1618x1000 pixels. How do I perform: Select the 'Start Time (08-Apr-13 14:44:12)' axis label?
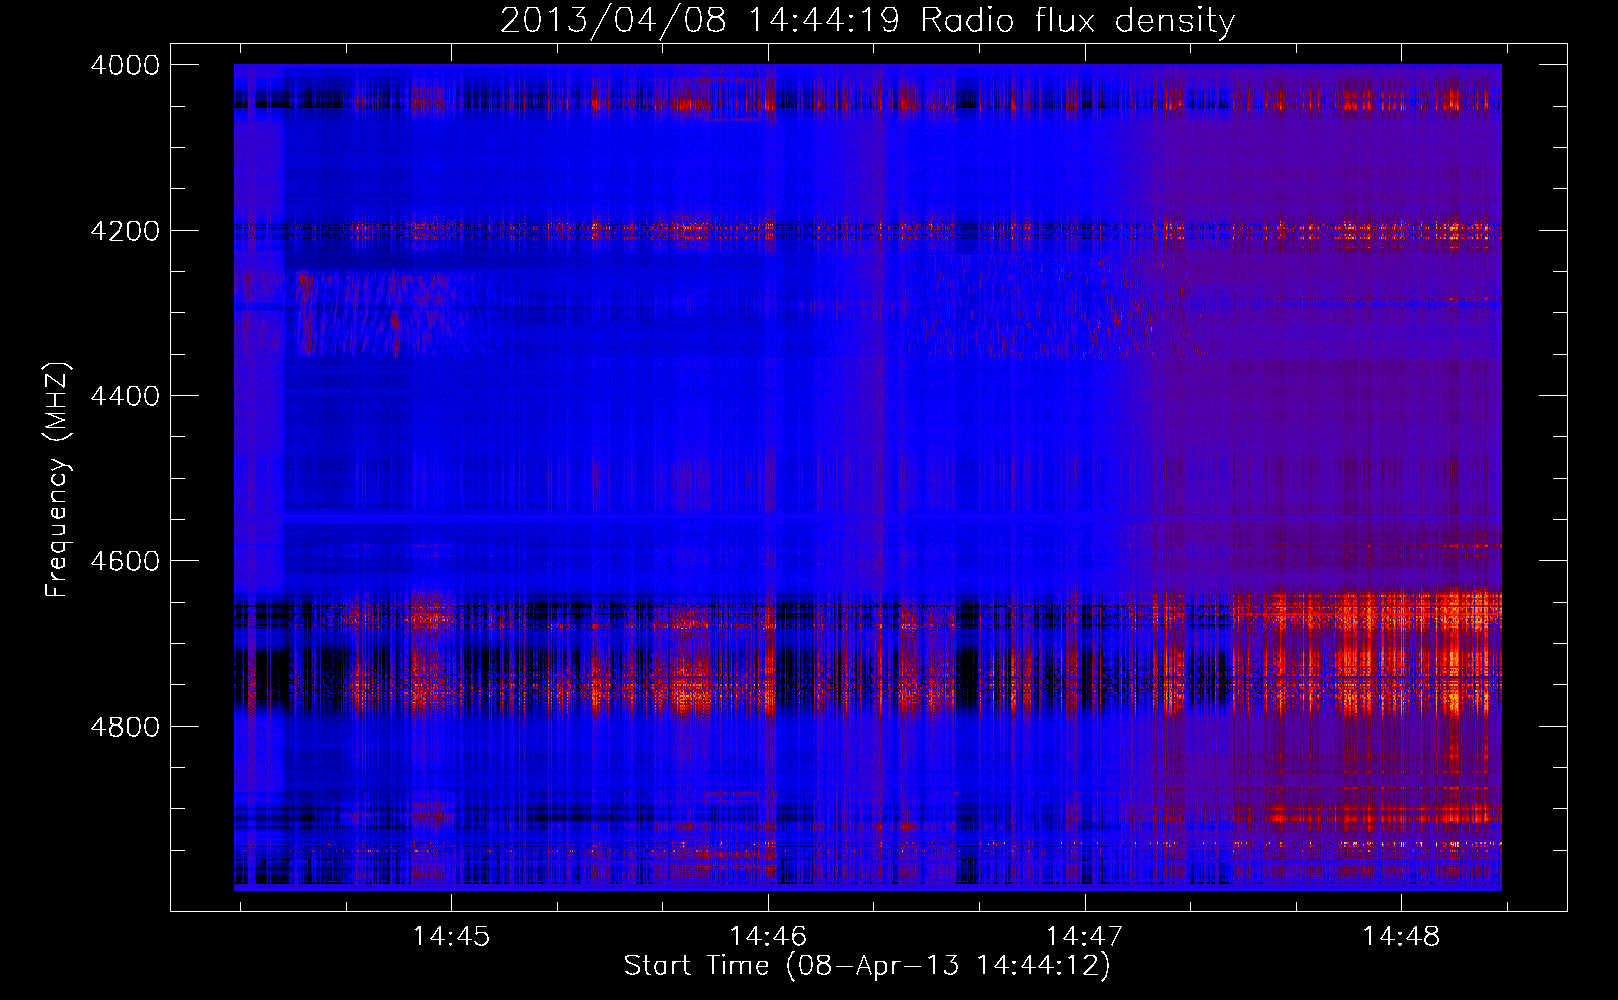(x=867, y=966)
